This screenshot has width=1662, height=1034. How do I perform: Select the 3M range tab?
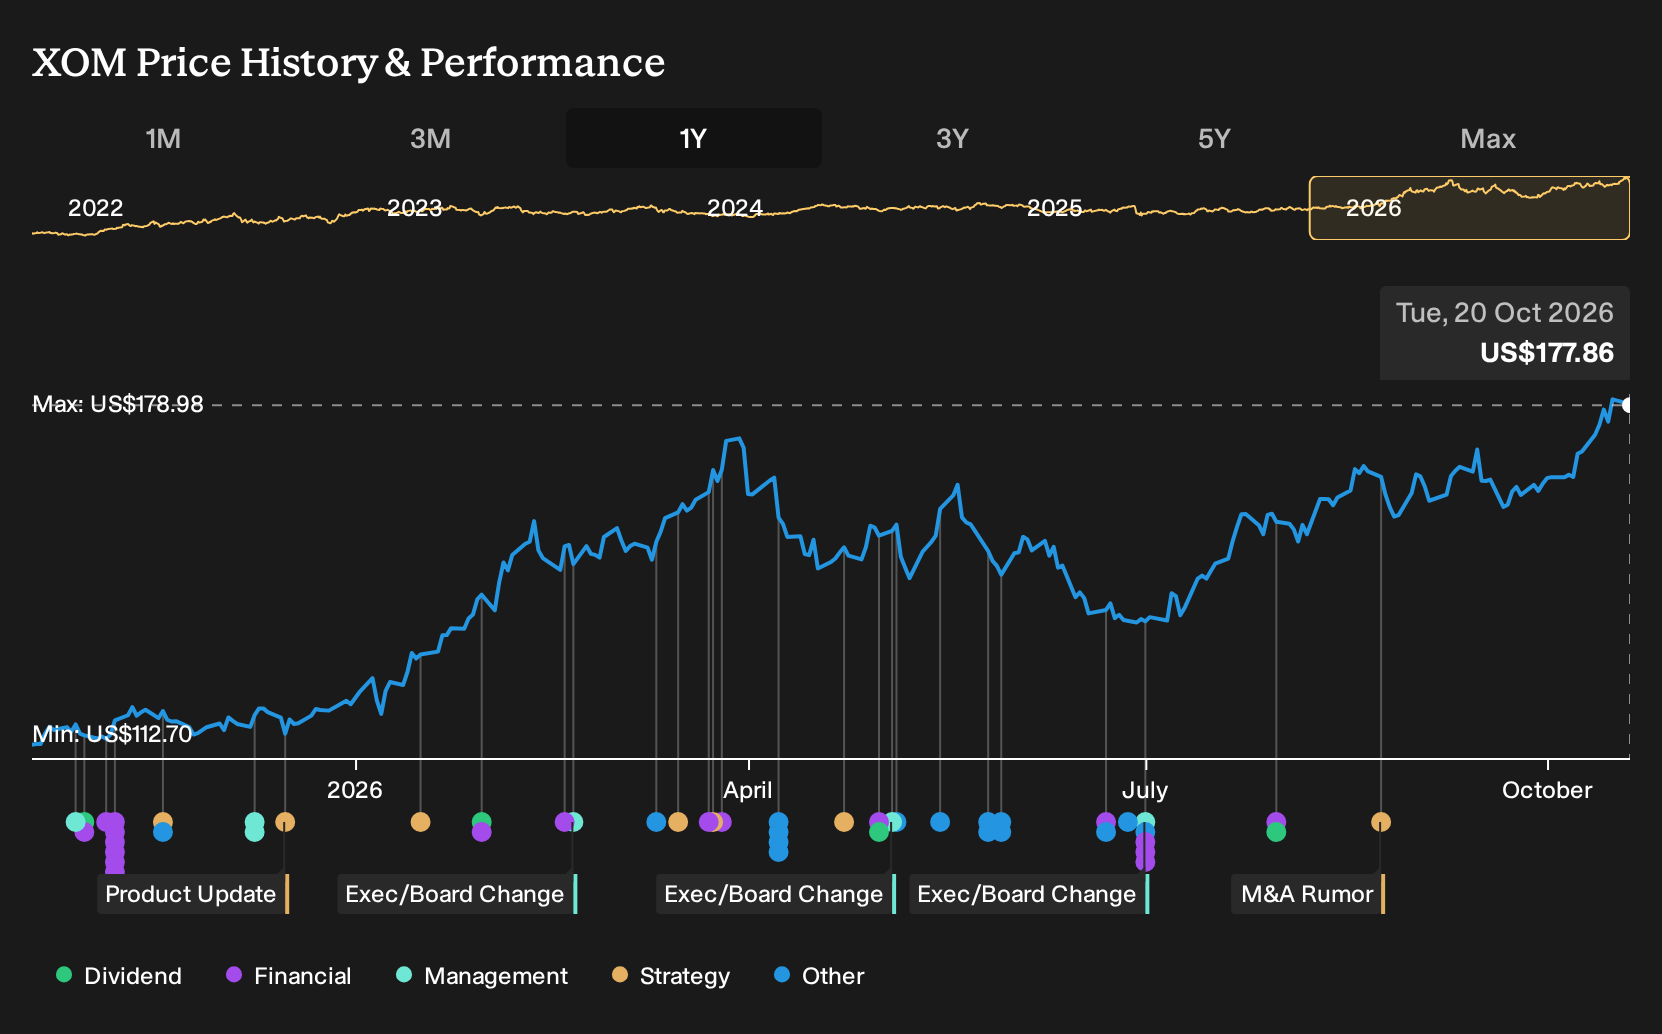pyautogui.click(x=430, y=138)
